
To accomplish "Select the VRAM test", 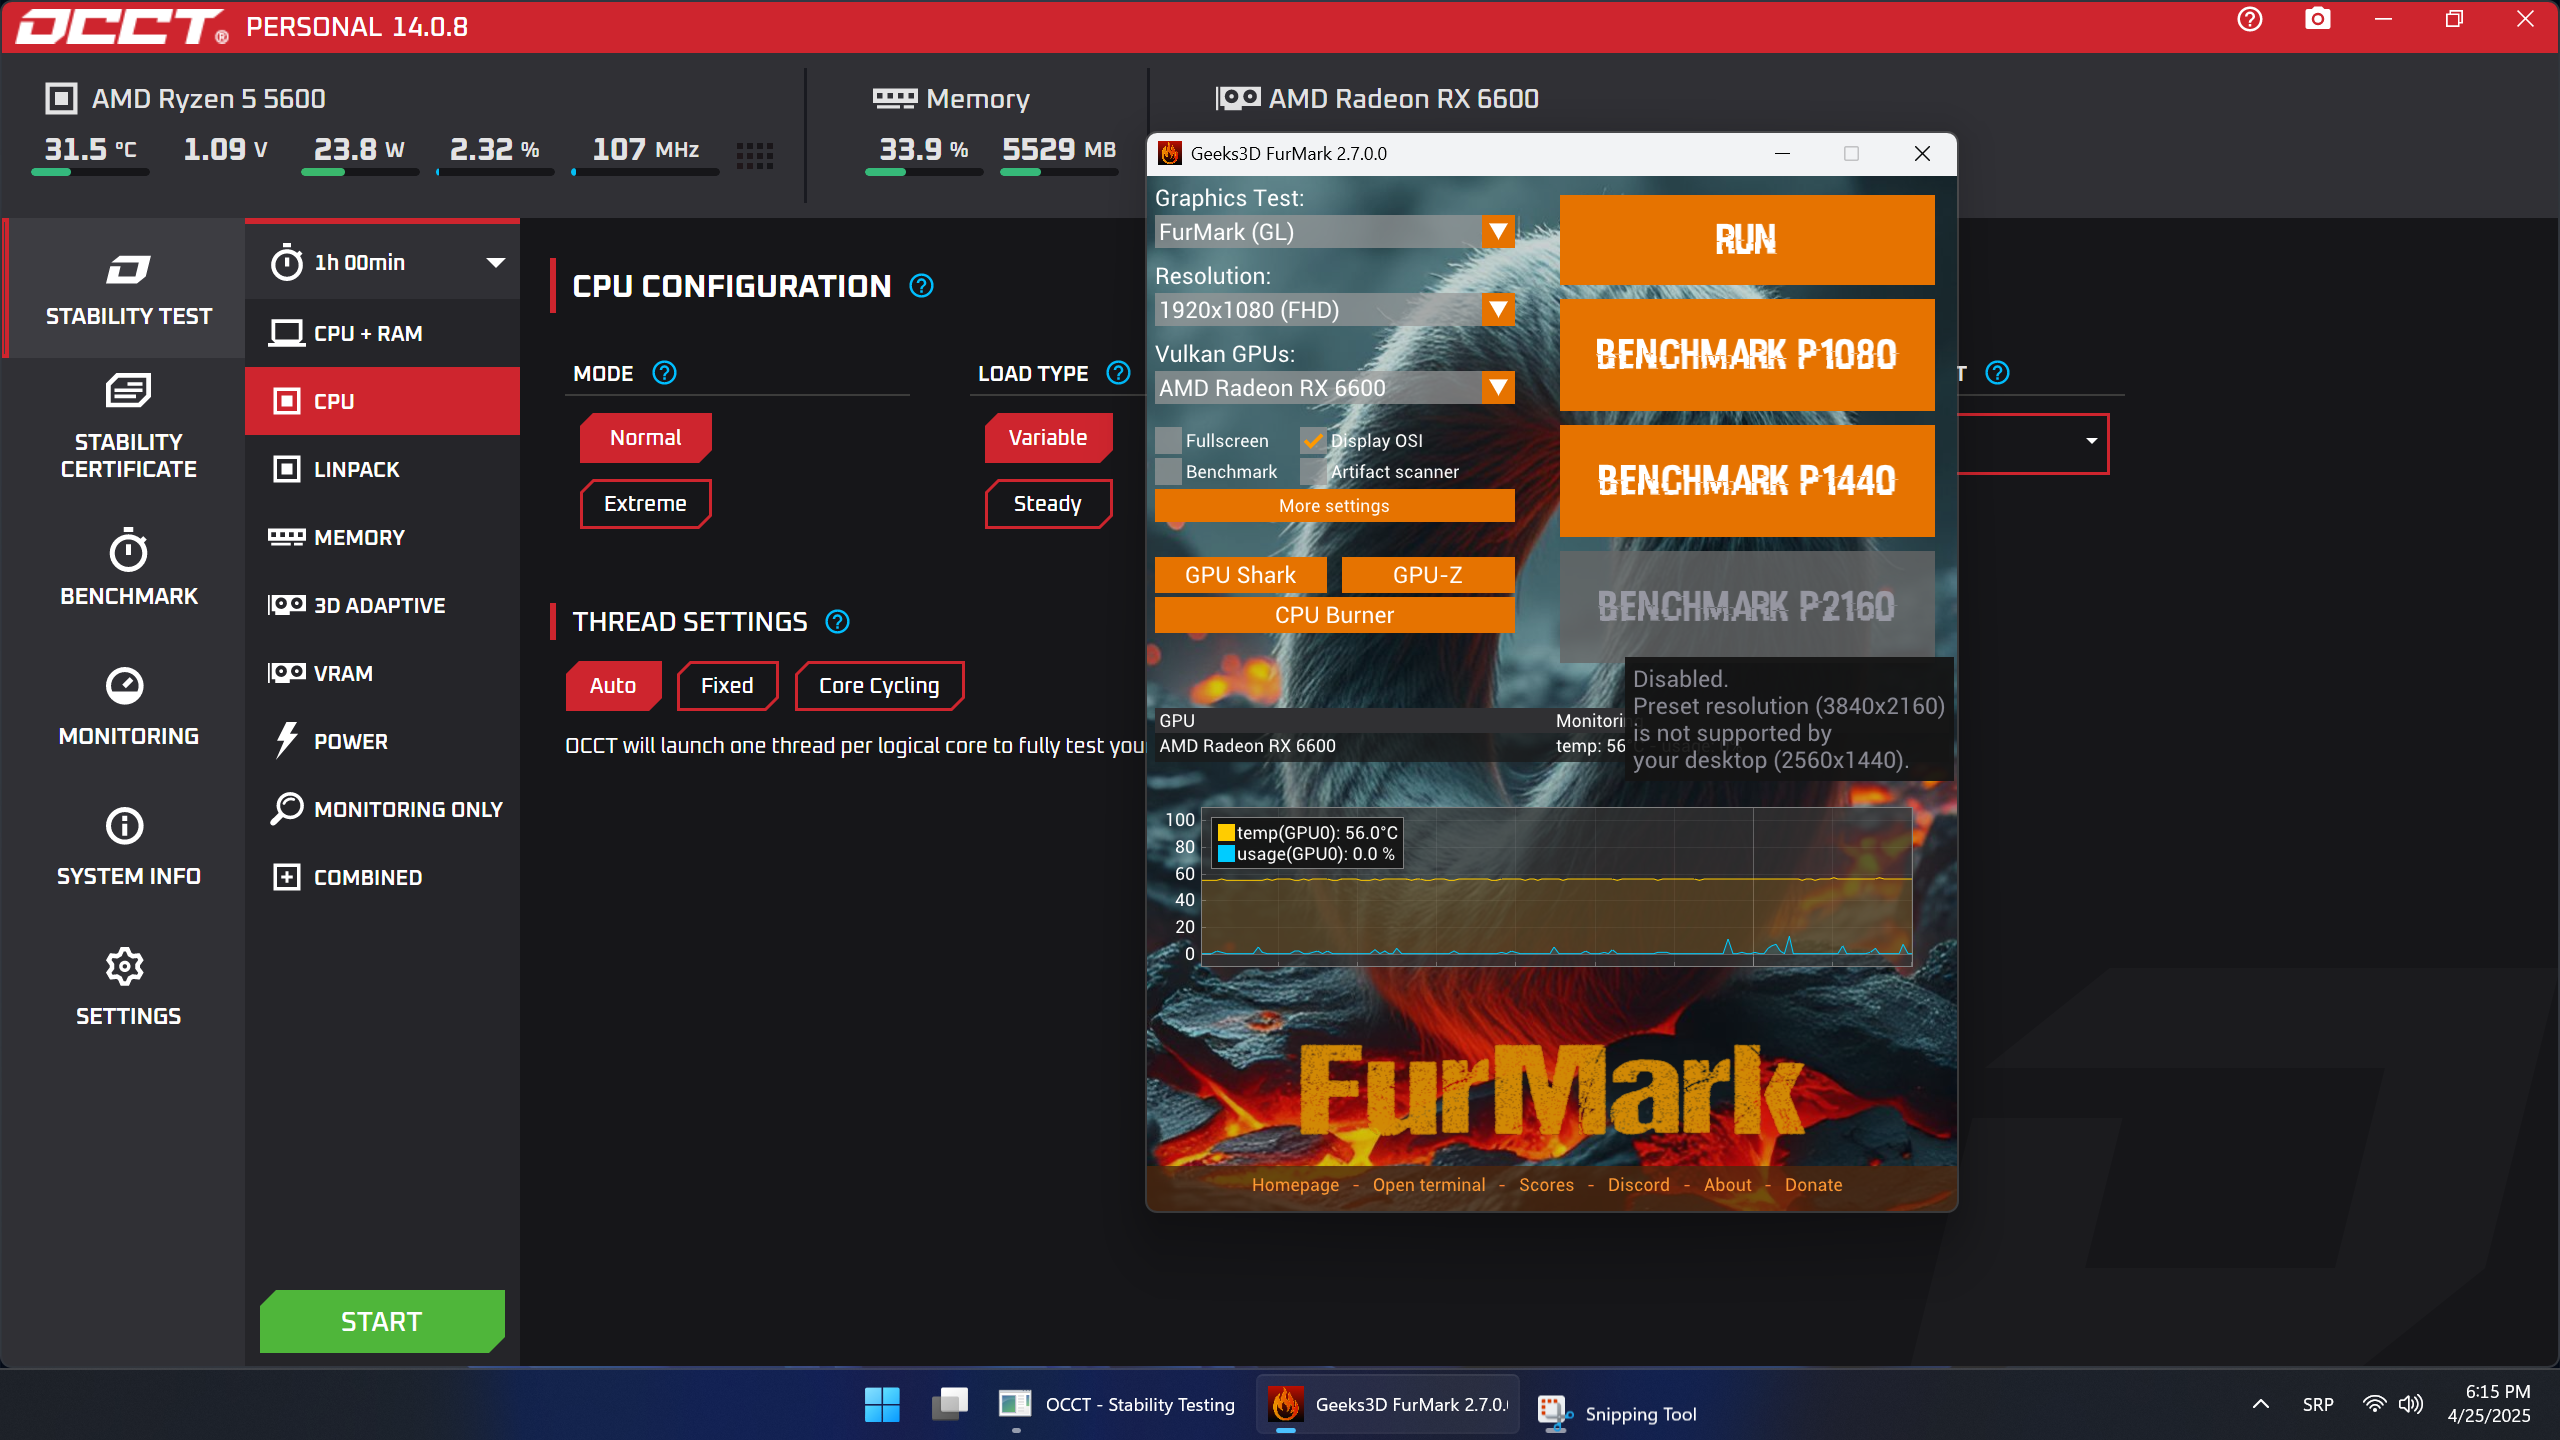I will 383,673.
